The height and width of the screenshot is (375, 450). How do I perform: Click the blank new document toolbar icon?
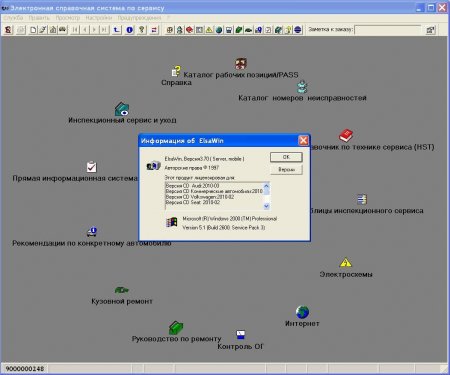coord(33,30)
